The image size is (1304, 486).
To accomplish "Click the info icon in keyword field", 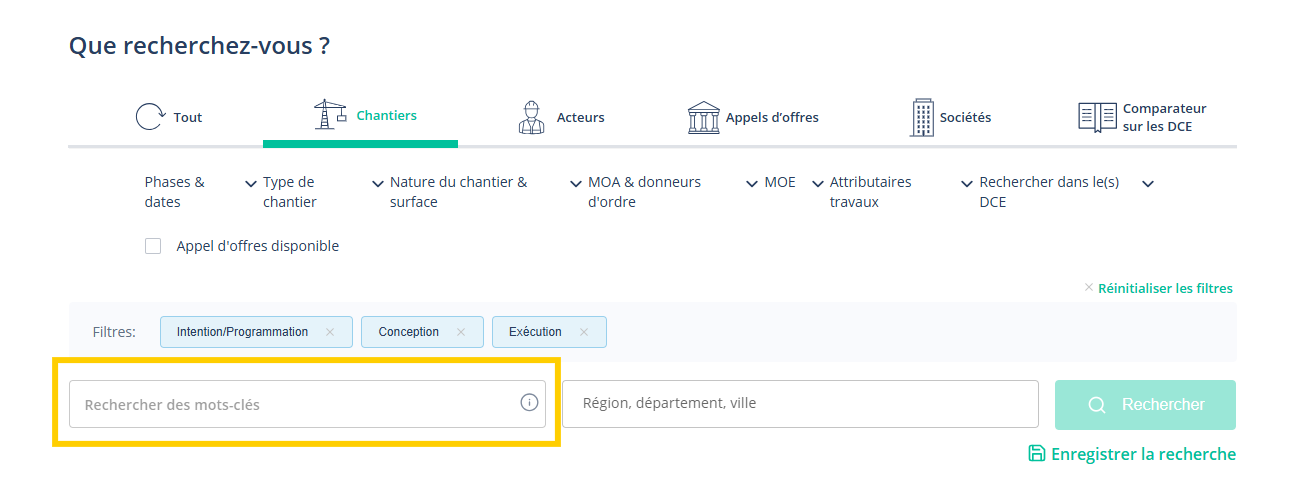I will pyautogui.click(x=529, y=402).
